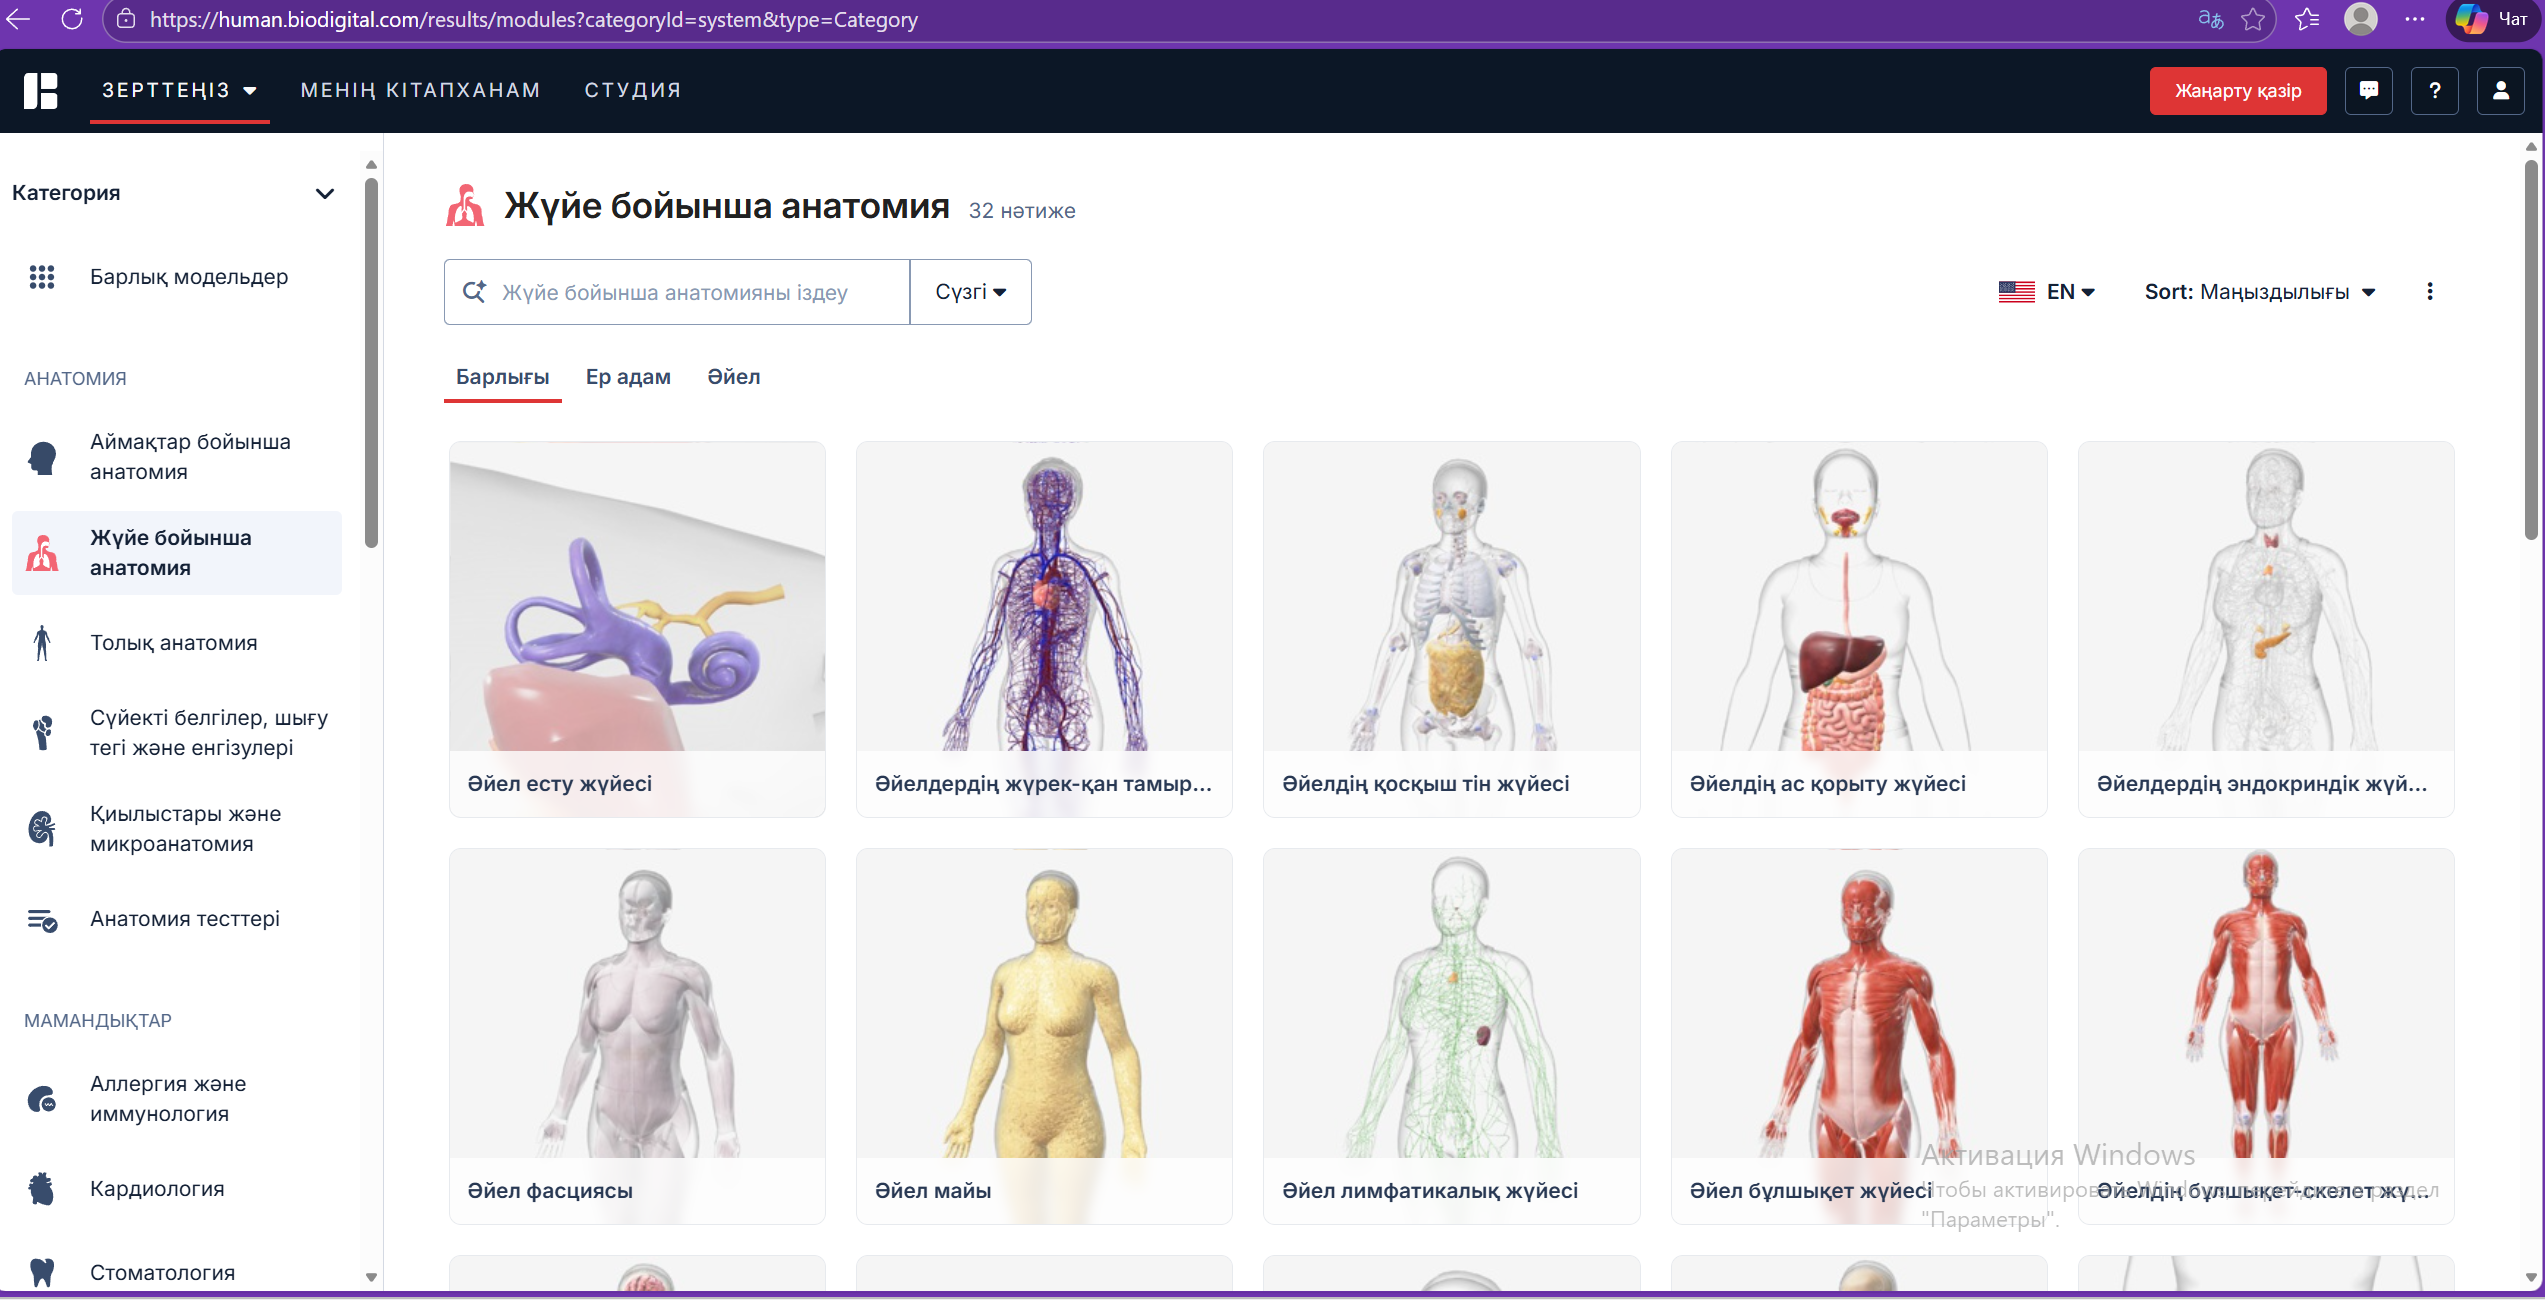Click the anatomy search input field

tap(690, 292)
